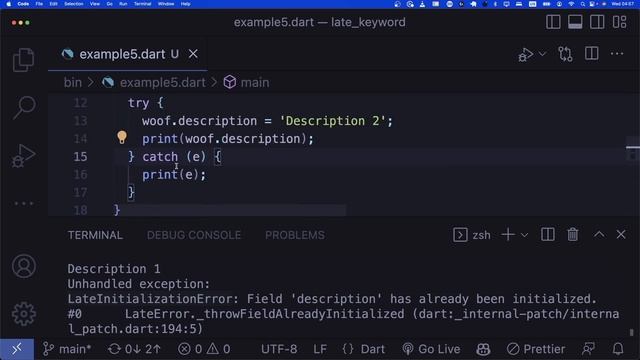Split the terminal pane
The width and height of the screenshot is (640, 360).
click(548, 235)
